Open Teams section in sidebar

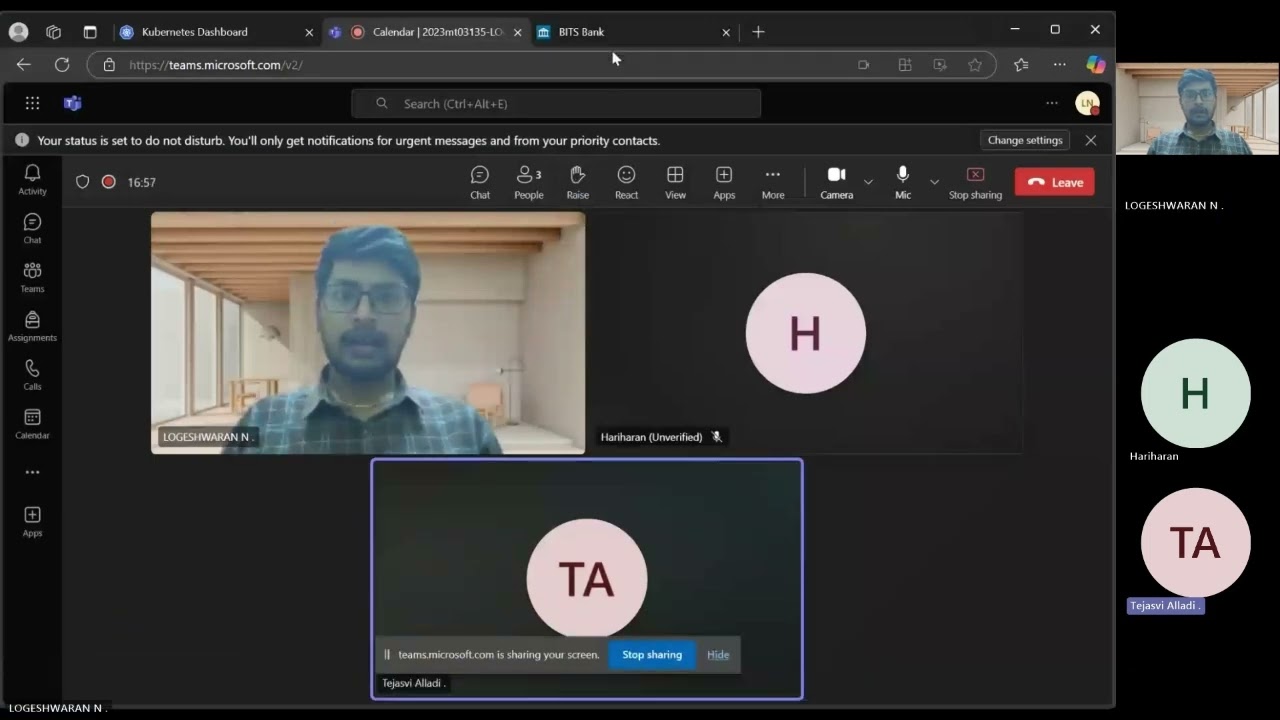pyautogui.click(x=32, y=277)
